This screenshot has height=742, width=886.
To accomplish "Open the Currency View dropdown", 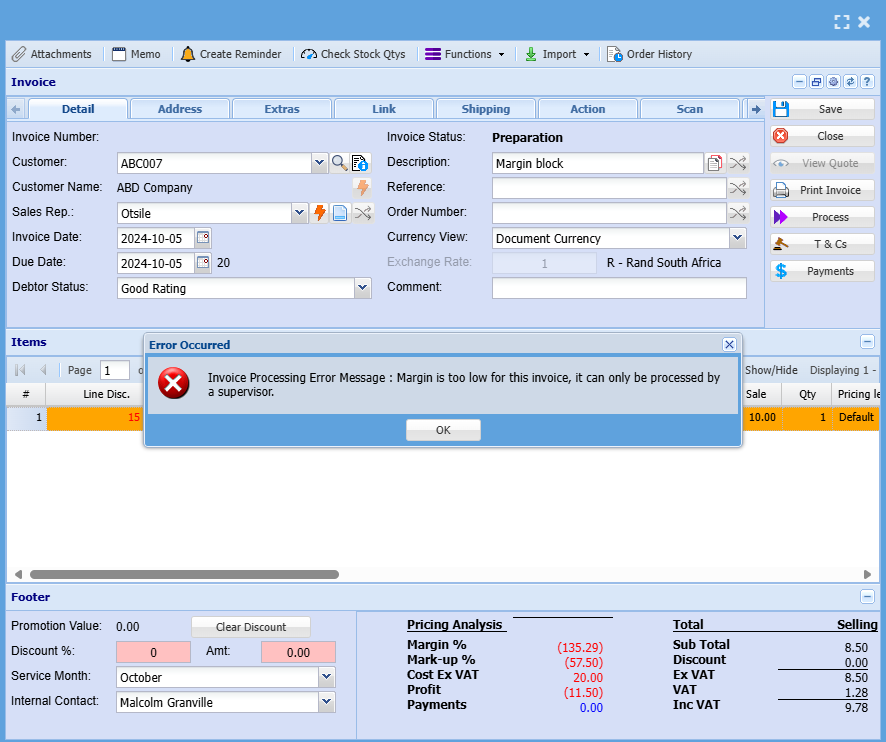I will 737,238.
